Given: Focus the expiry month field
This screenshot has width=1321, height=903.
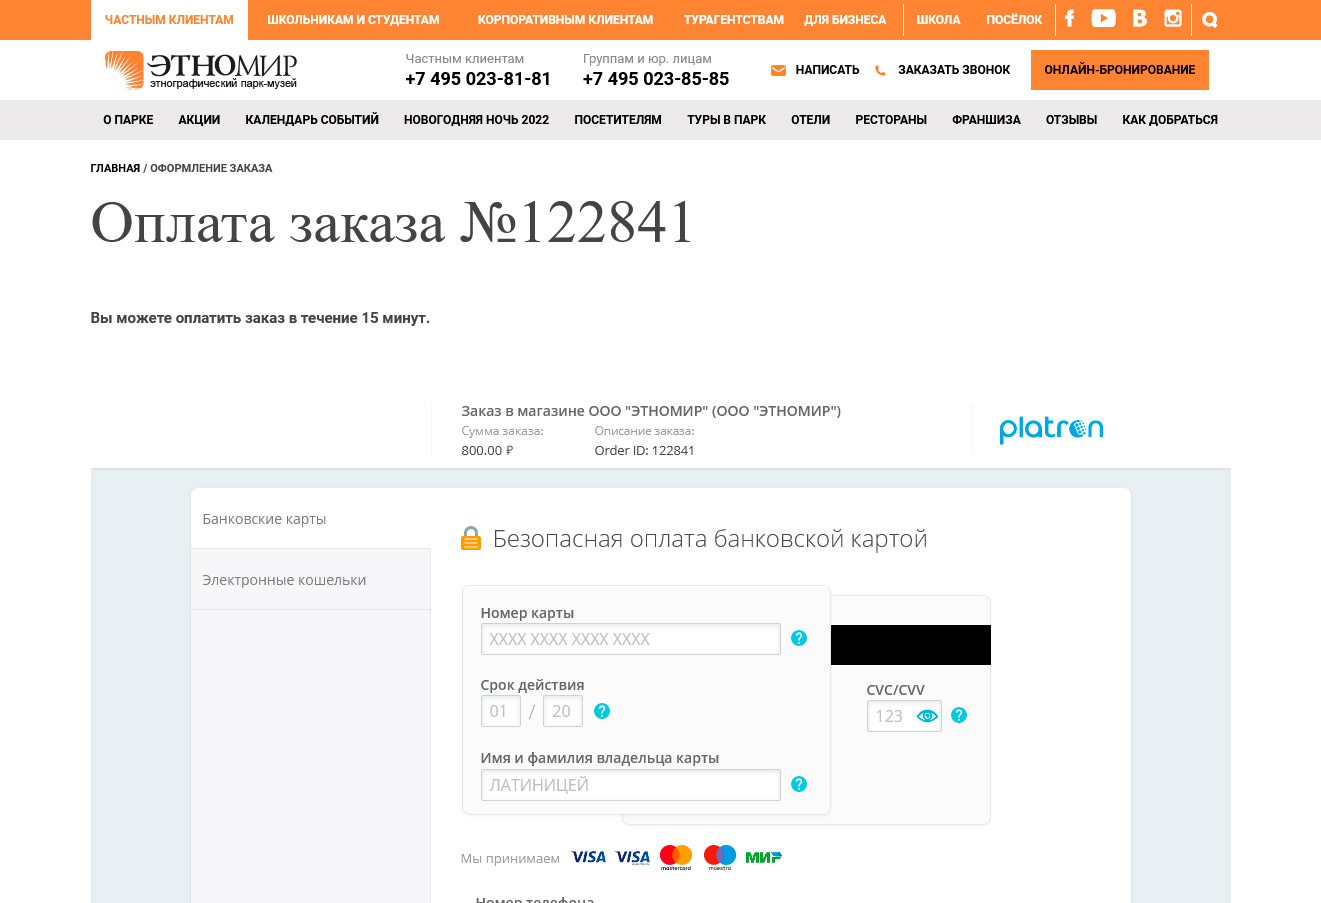Looking at the screenshot, I should pos(500,711).
